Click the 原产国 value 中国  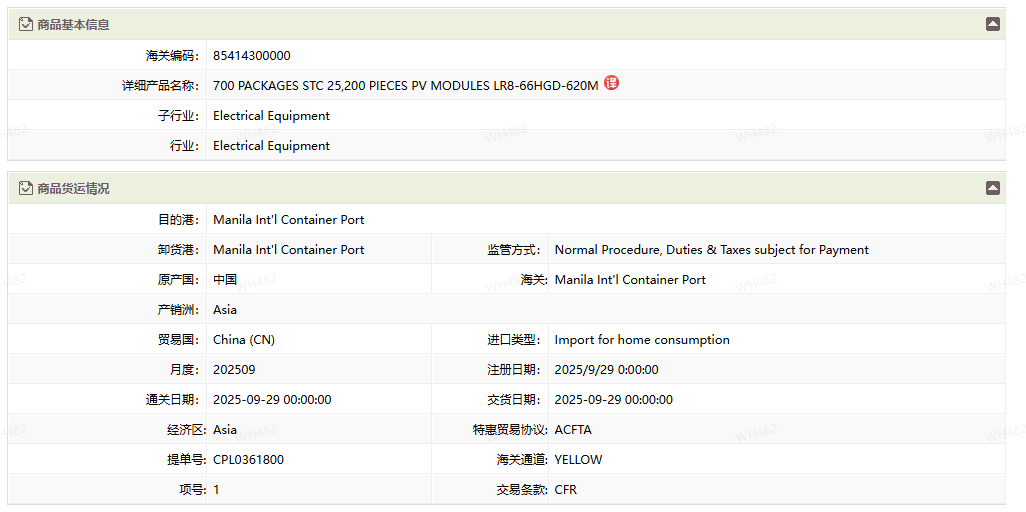coord(225,280)
